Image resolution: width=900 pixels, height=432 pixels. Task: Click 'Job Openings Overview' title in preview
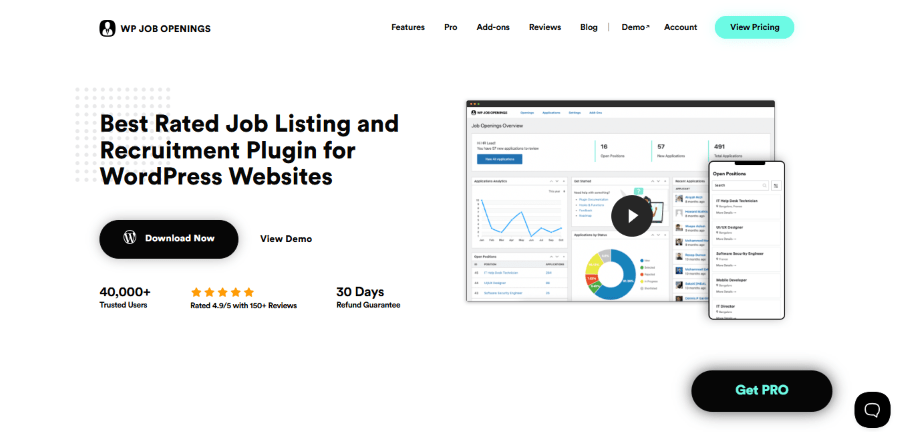coord(497,126)
